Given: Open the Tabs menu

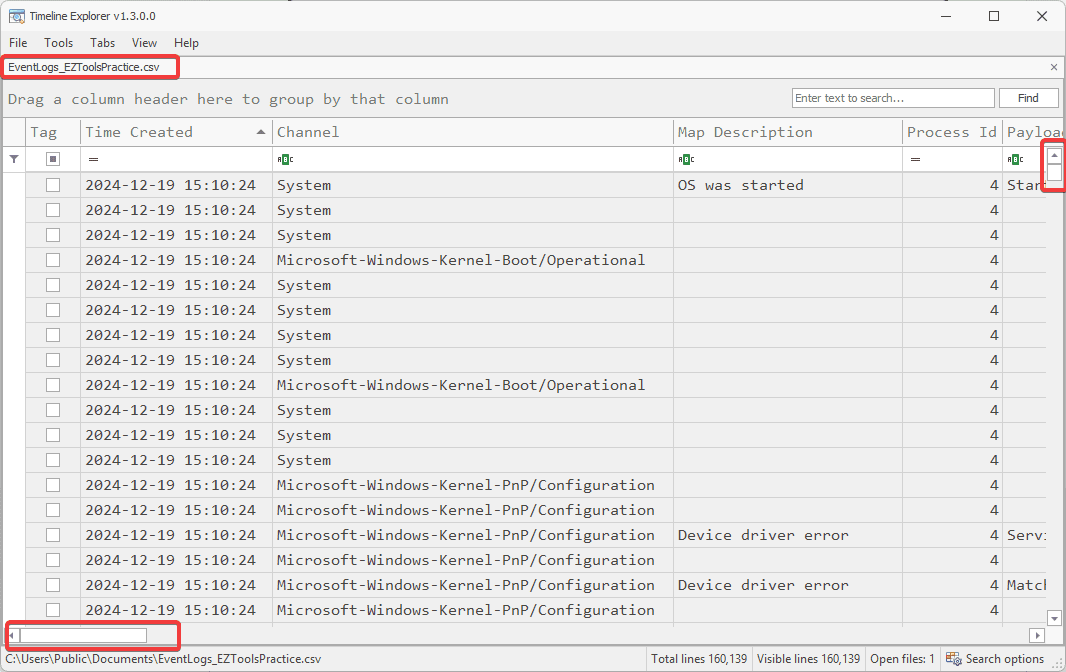Looking at the screenshot, I should click(x=103, y=43).
